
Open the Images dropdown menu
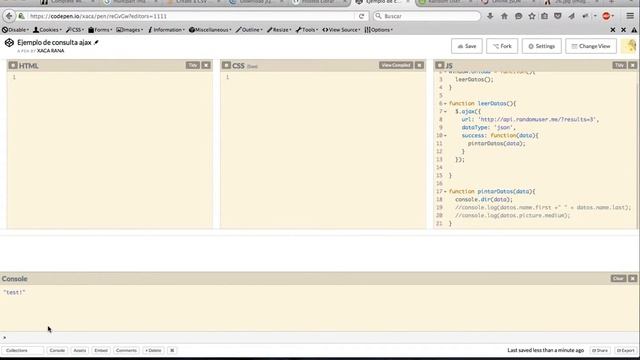[130, 30]
